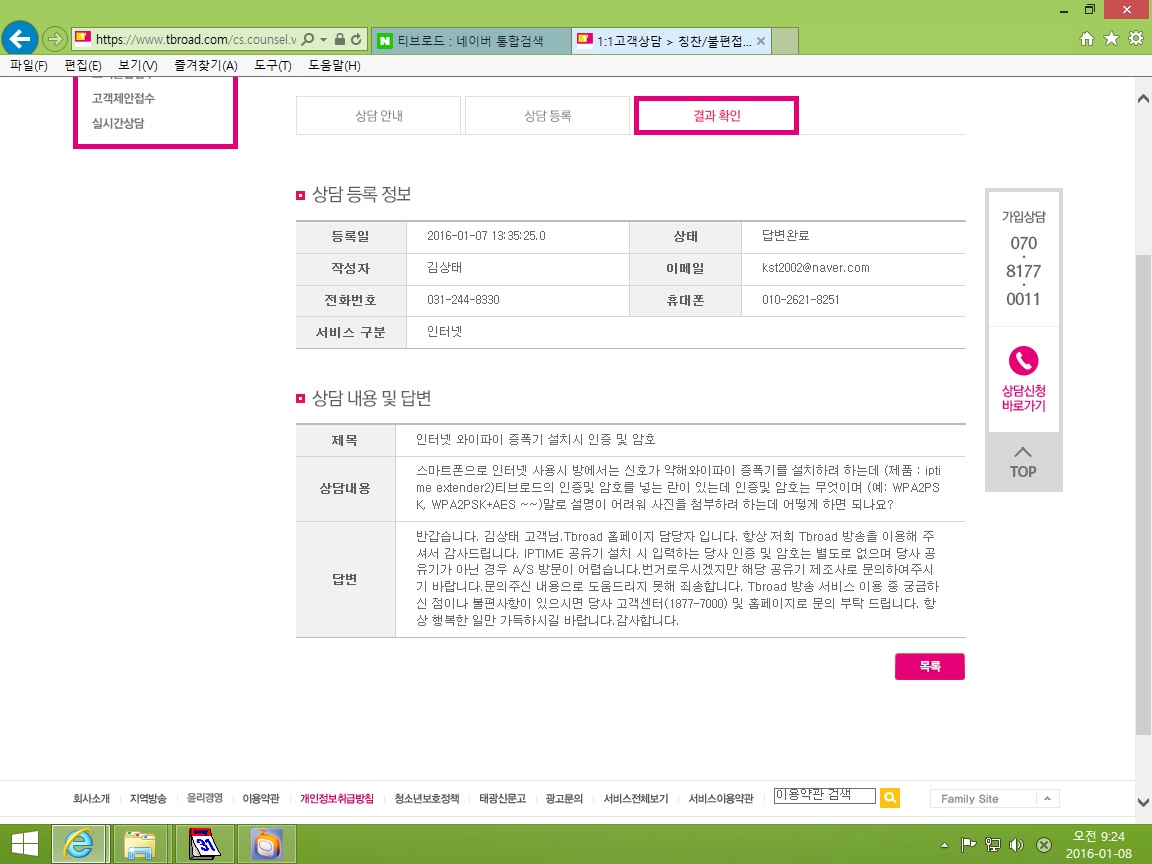Refresh the page with the reload icon

356,39
